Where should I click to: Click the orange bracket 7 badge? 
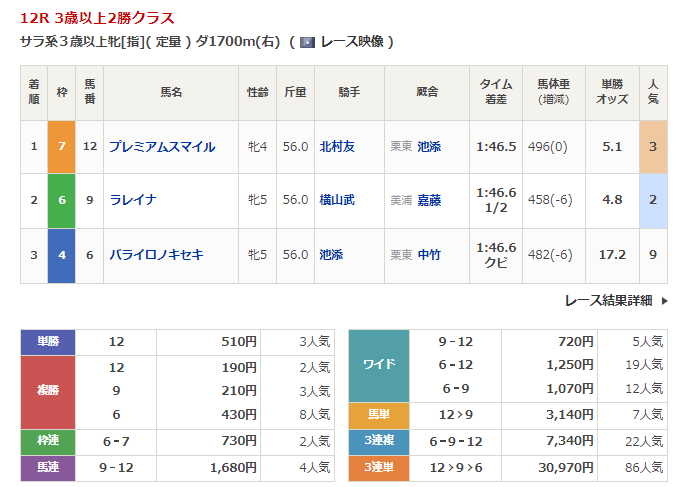click(x=61, y=147)
